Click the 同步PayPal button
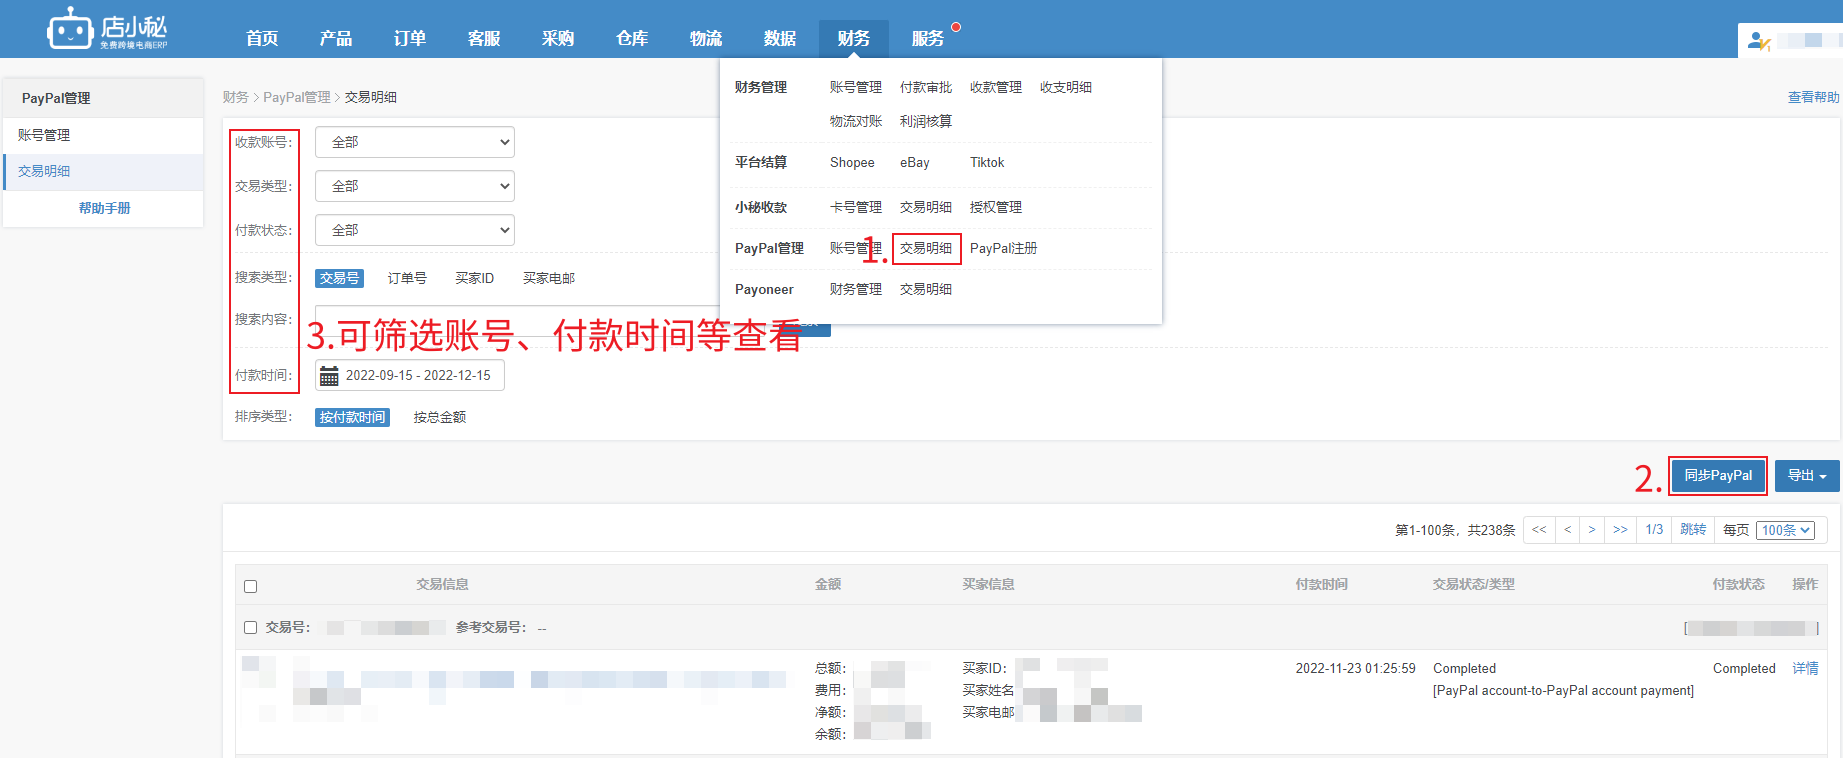Image resolution: width=1843 pixels, height=758 pixels. coord(1718,476)
